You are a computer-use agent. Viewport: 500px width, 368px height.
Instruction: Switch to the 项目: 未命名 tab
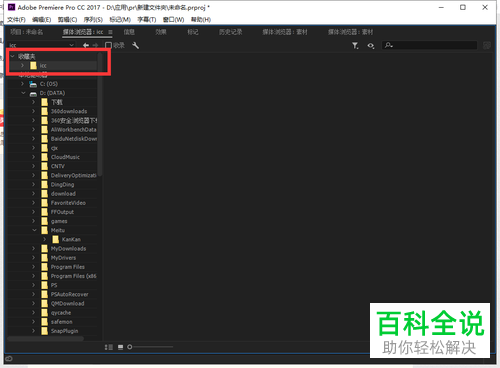(x=26, y=32)
